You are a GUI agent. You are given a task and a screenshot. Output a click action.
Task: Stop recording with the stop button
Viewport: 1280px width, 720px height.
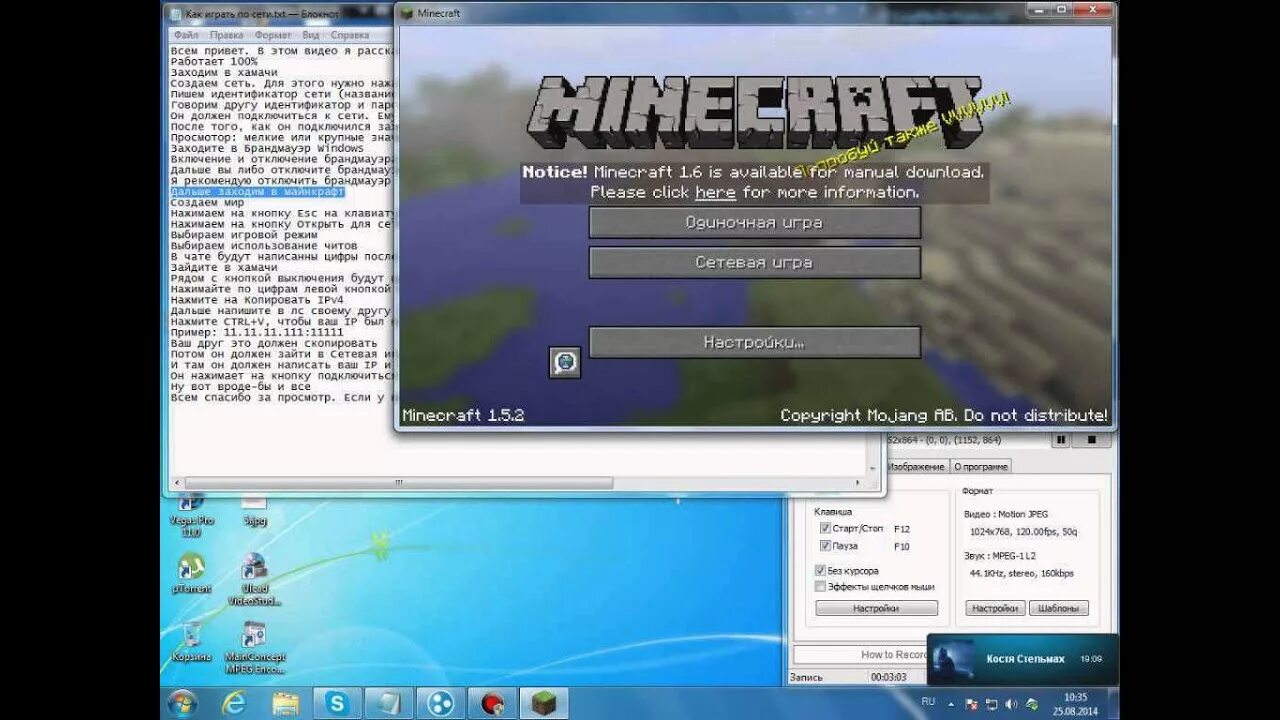[x=1092, y=440]
